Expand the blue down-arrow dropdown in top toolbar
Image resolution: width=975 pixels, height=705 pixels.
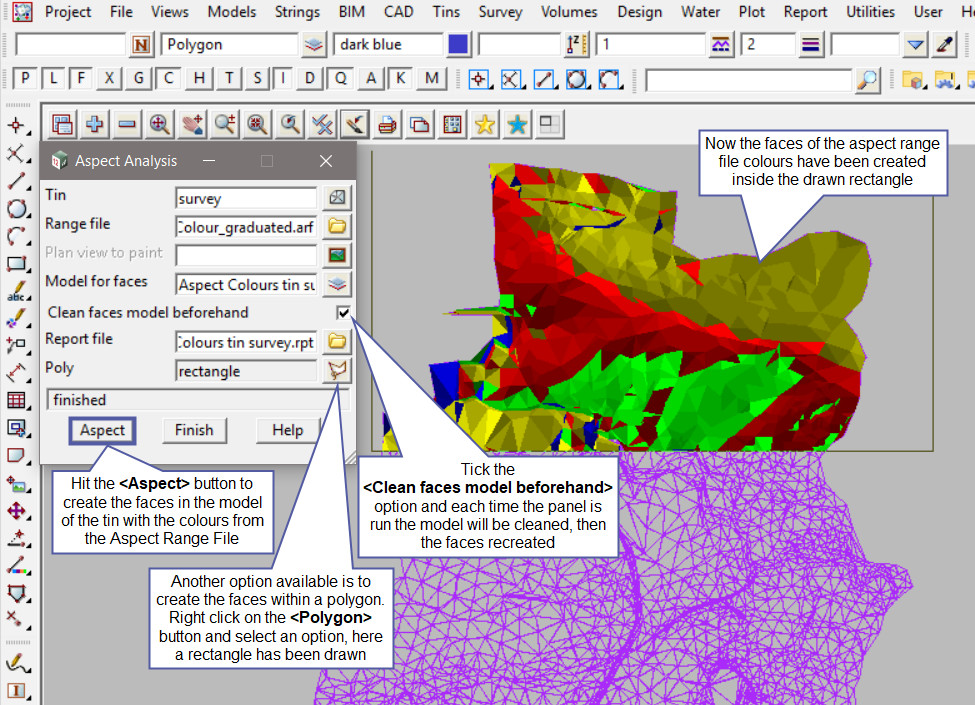point(915,44)
